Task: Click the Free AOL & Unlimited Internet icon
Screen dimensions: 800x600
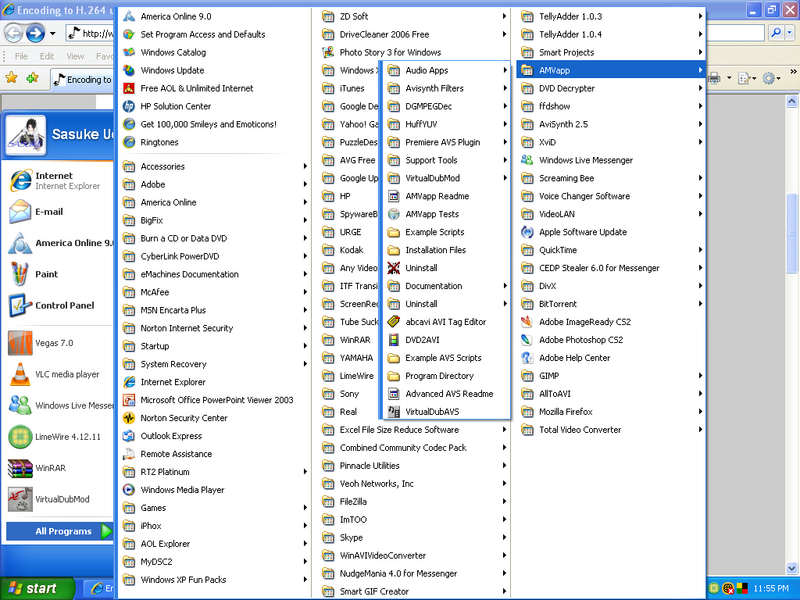Action: (129, 88)
